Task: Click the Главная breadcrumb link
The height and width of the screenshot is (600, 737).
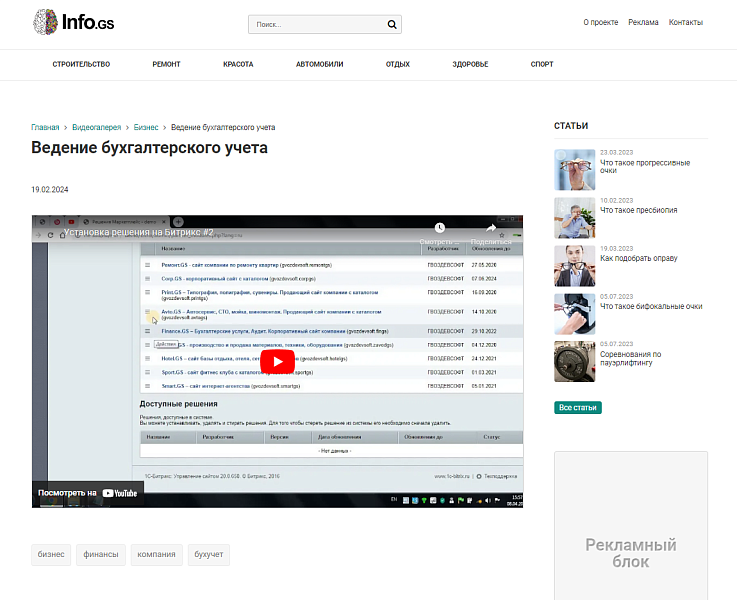Action: (x=45, y=128)
